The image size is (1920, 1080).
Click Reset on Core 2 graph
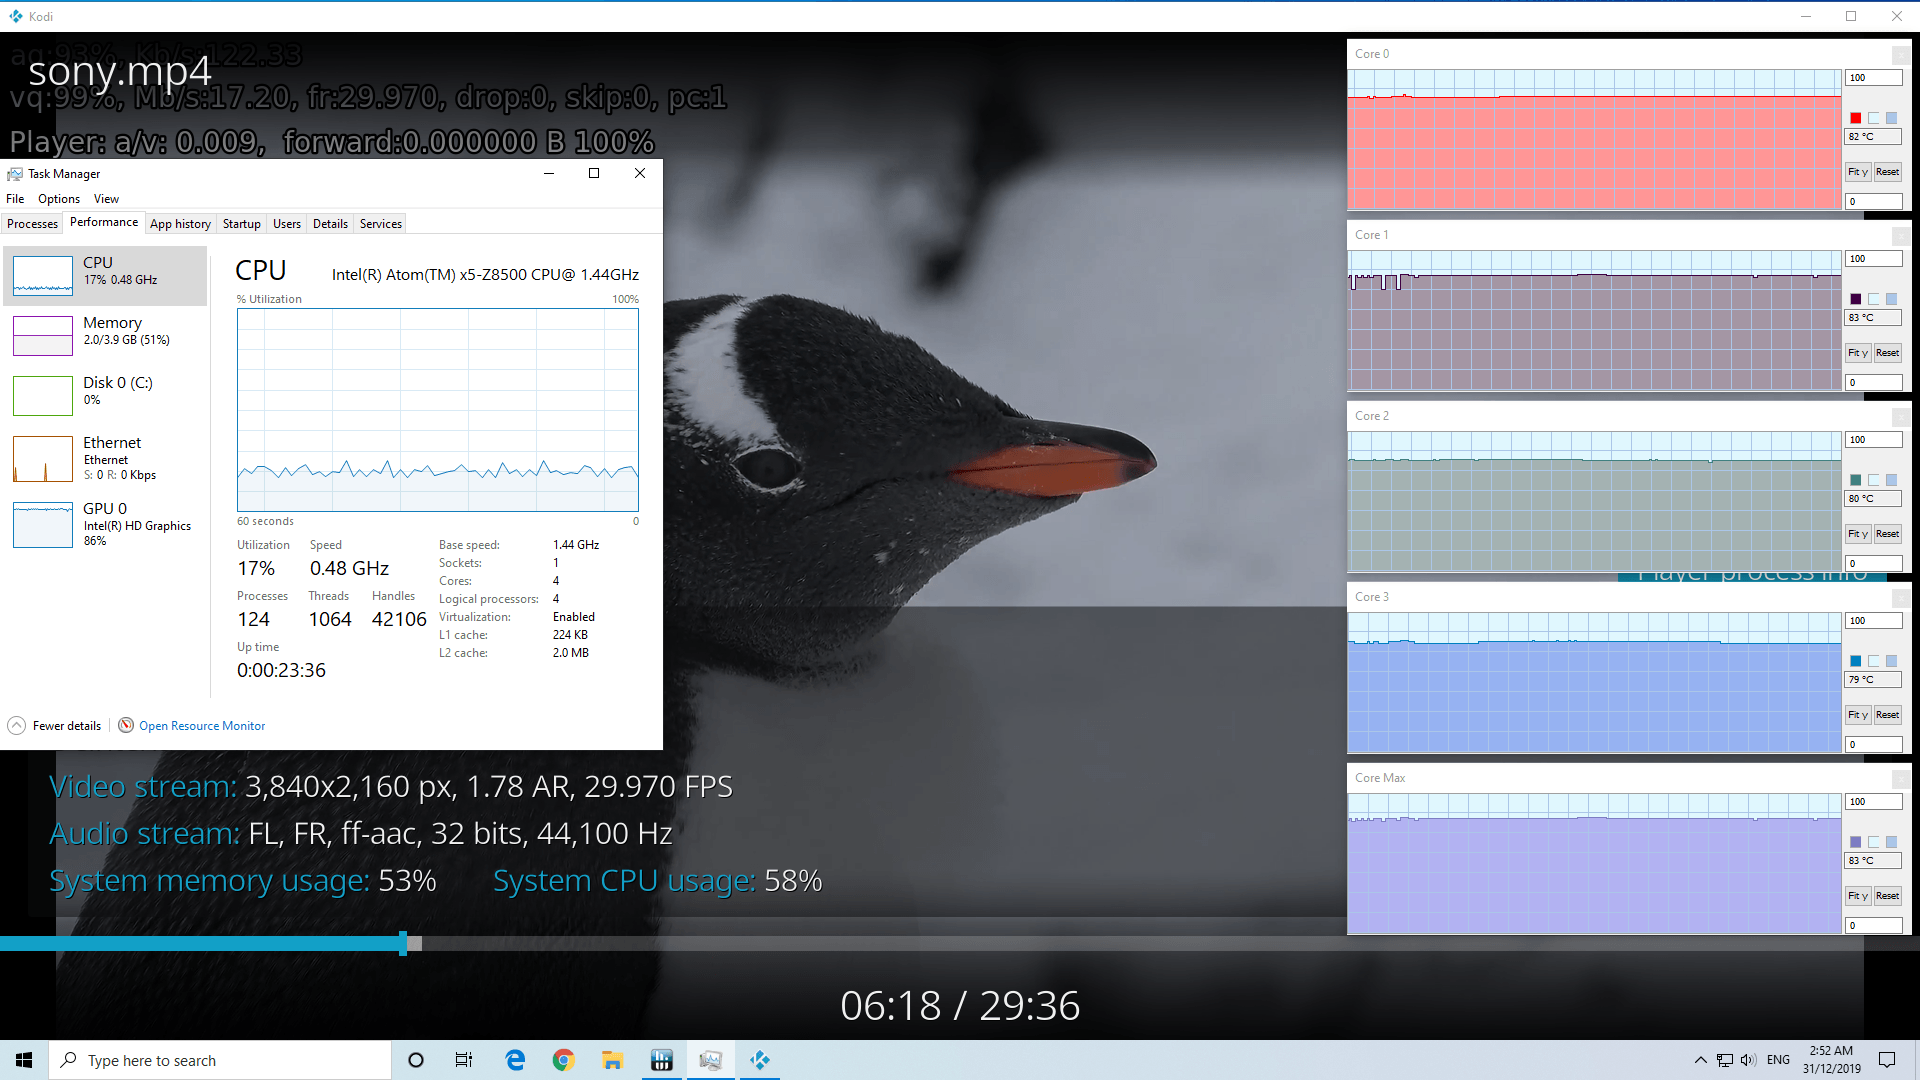(x=1887, y=534)
